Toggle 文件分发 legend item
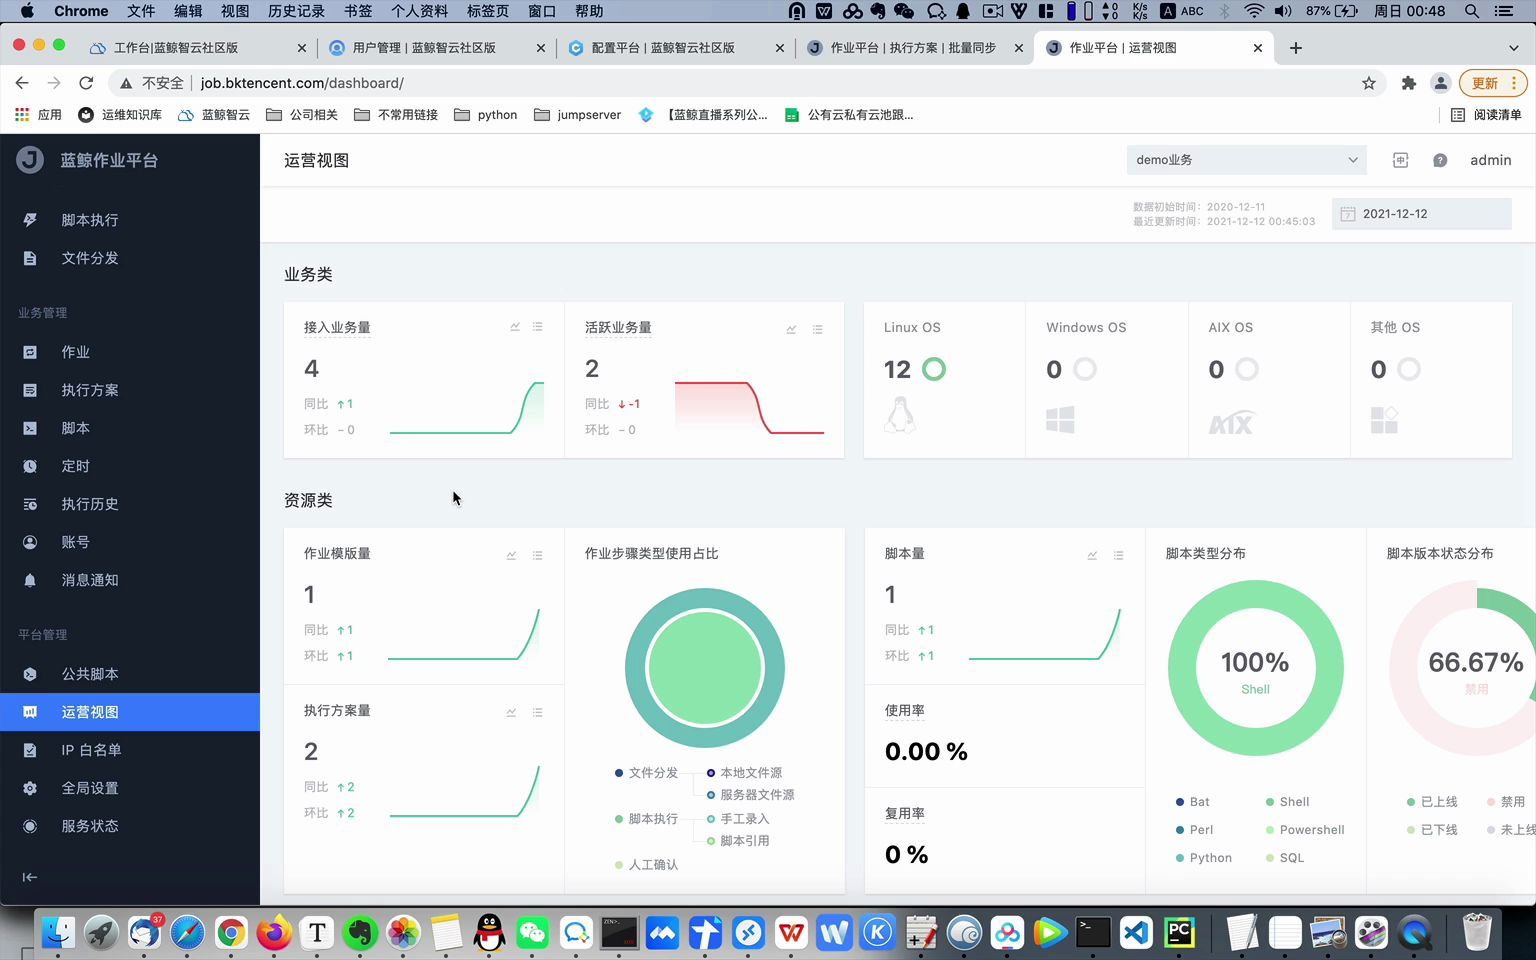 (x=646, y=773)
